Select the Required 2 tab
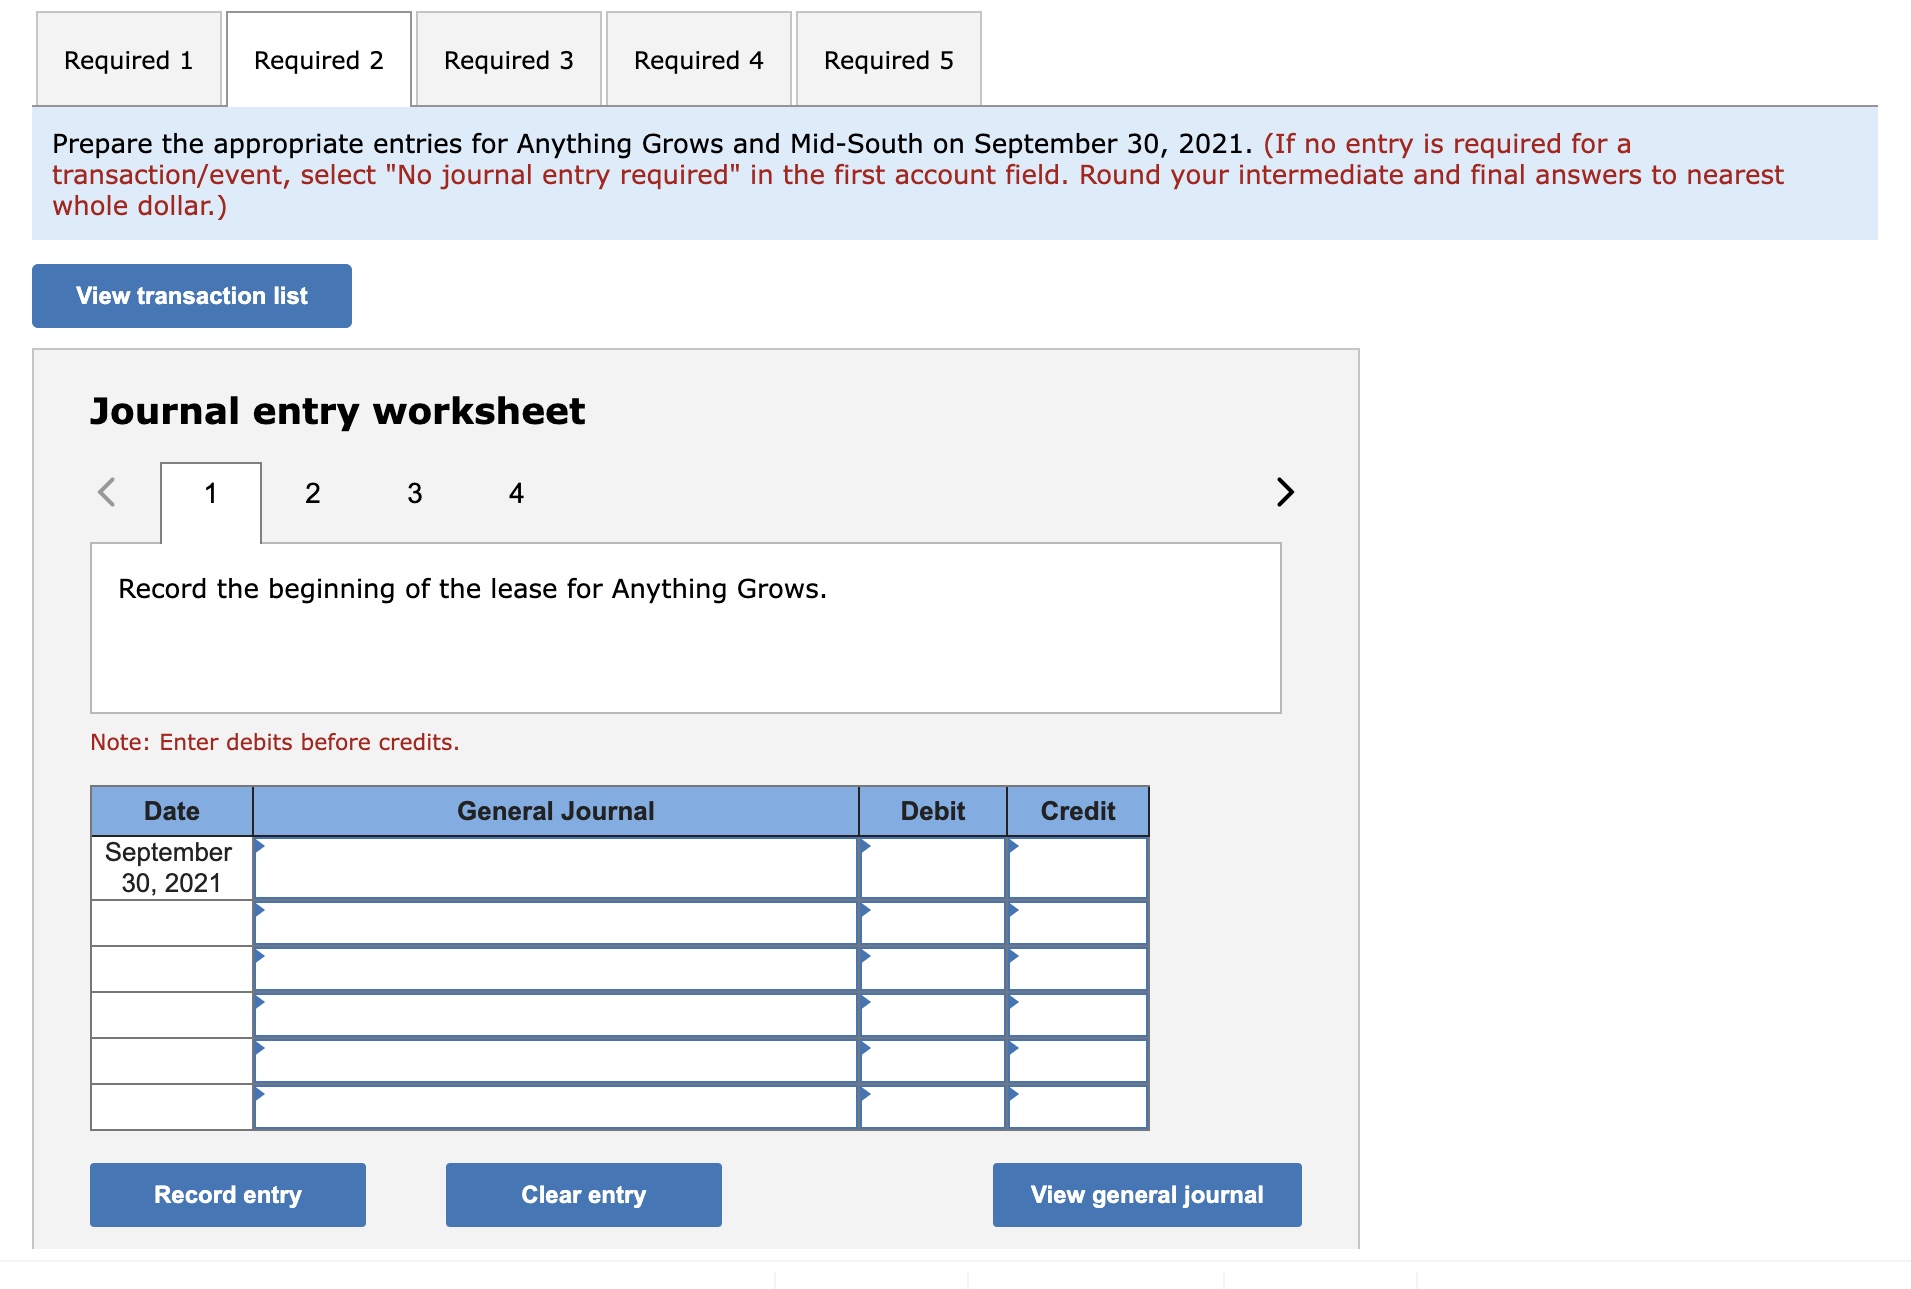 319,60
